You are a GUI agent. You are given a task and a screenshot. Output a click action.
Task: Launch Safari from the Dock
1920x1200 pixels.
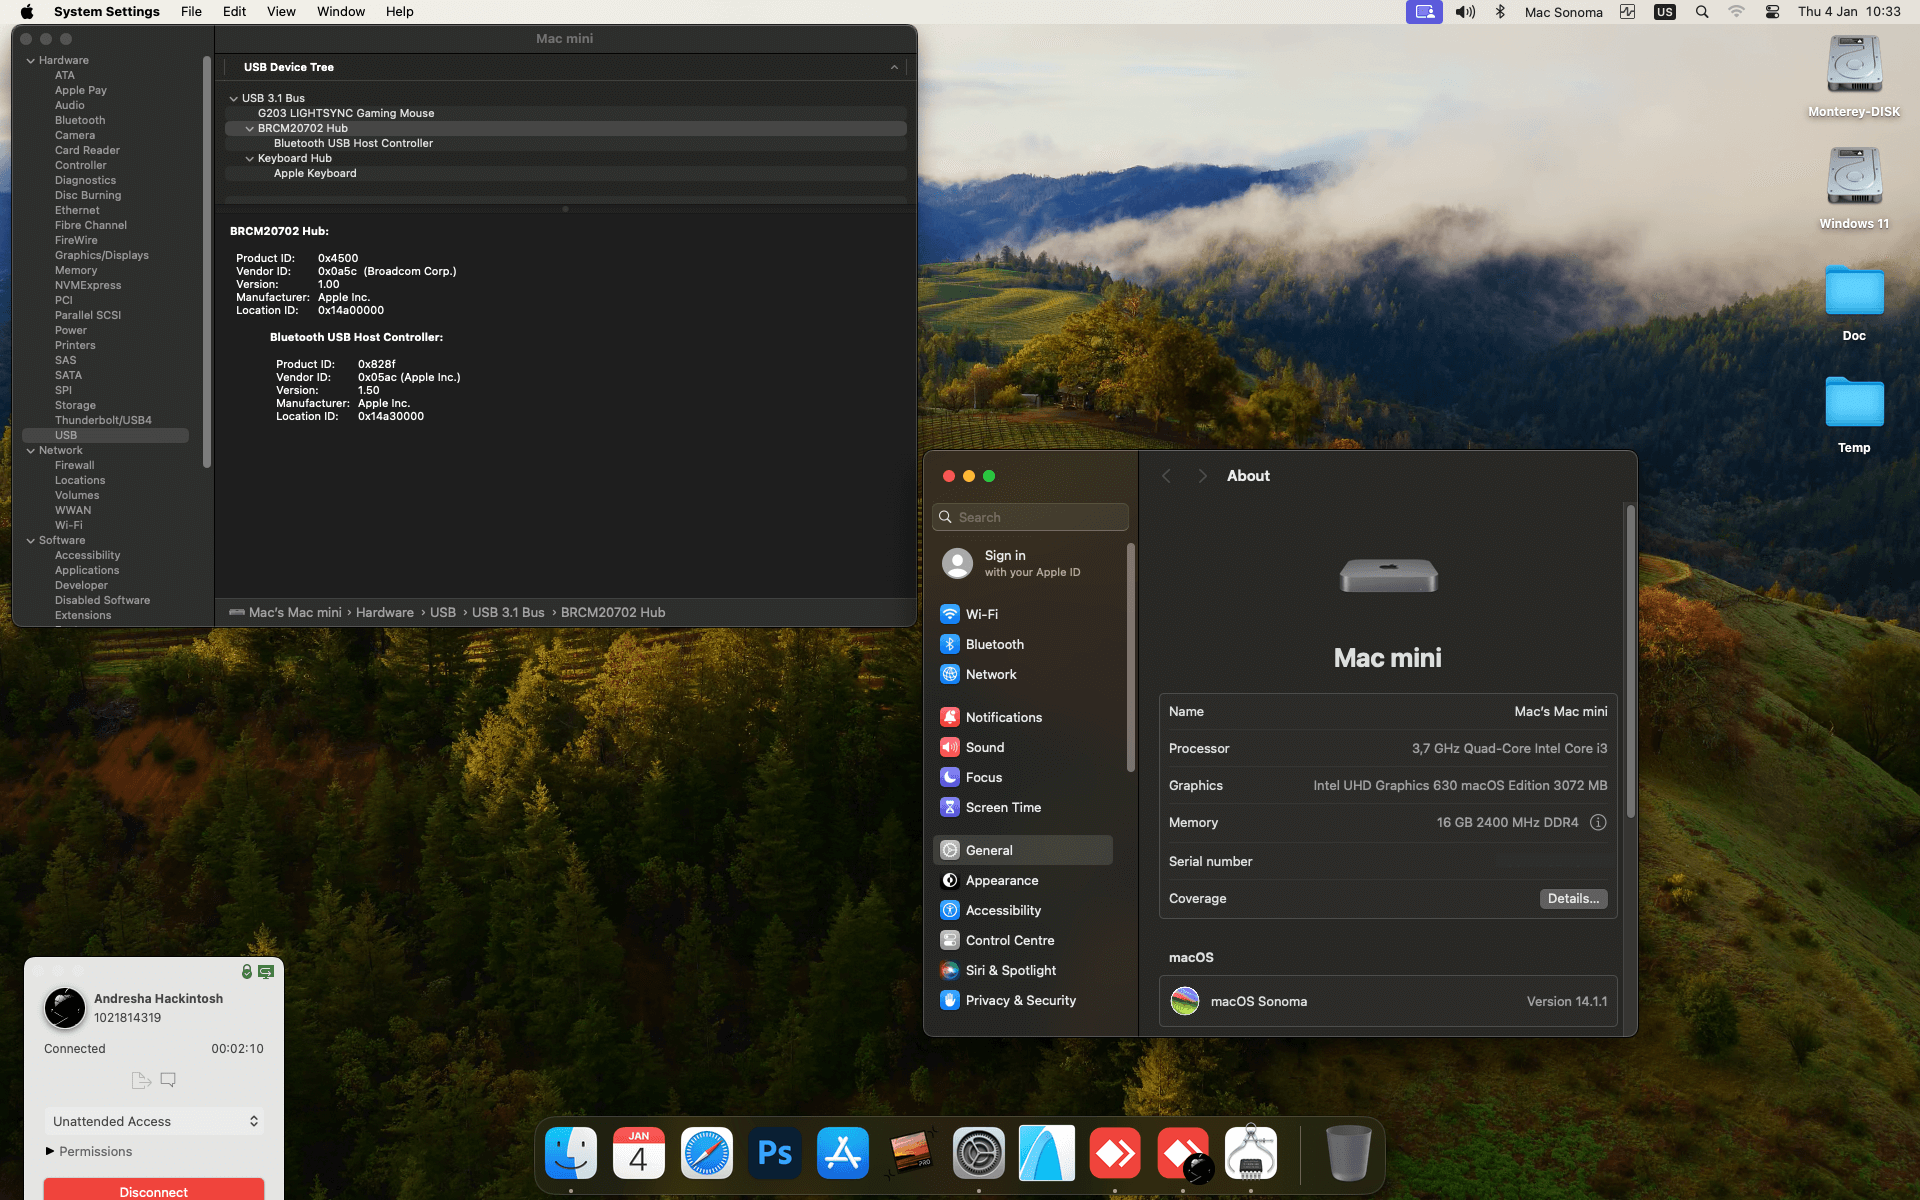pos(707,1153)
